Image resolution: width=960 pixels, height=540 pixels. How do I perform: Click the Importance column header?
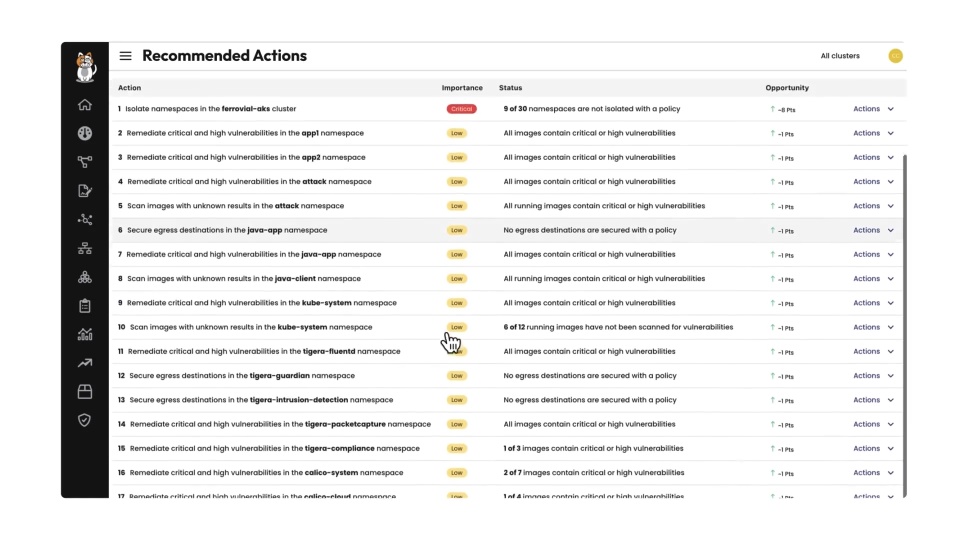(462, 88)
